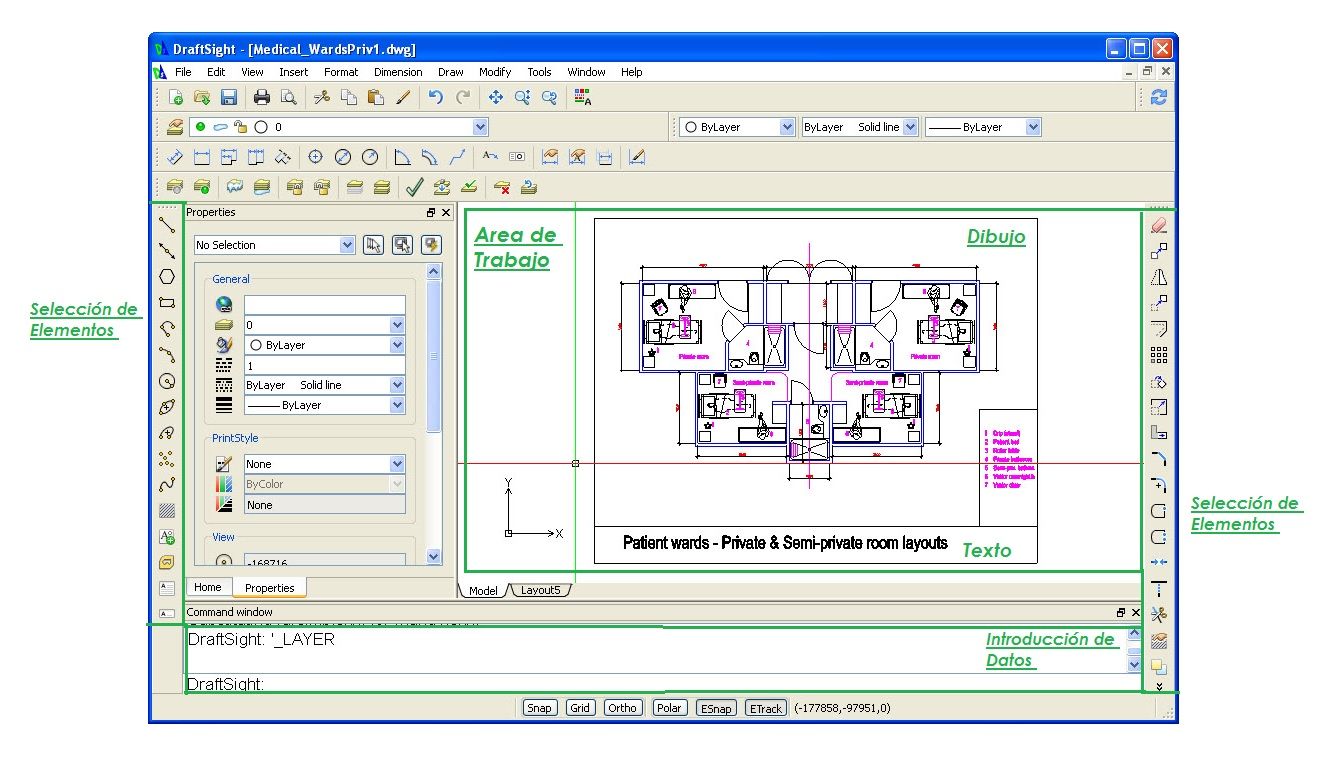The width and height of the screenshot is (1340, 764).
Task: Expand the Solid line style dropdown in toolbar
Action: (x=909, y=127)
